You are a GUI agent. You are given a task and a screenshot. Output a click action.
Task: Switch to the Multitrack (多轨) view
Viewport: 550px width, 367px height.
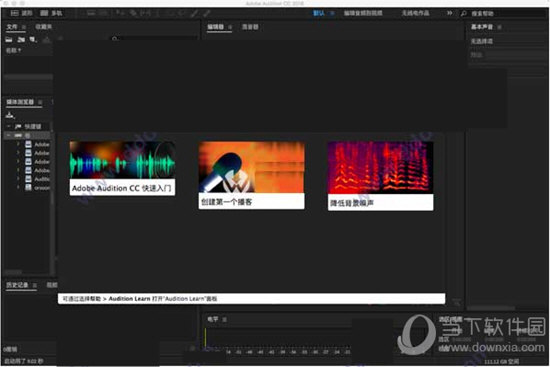coord(51,13)
